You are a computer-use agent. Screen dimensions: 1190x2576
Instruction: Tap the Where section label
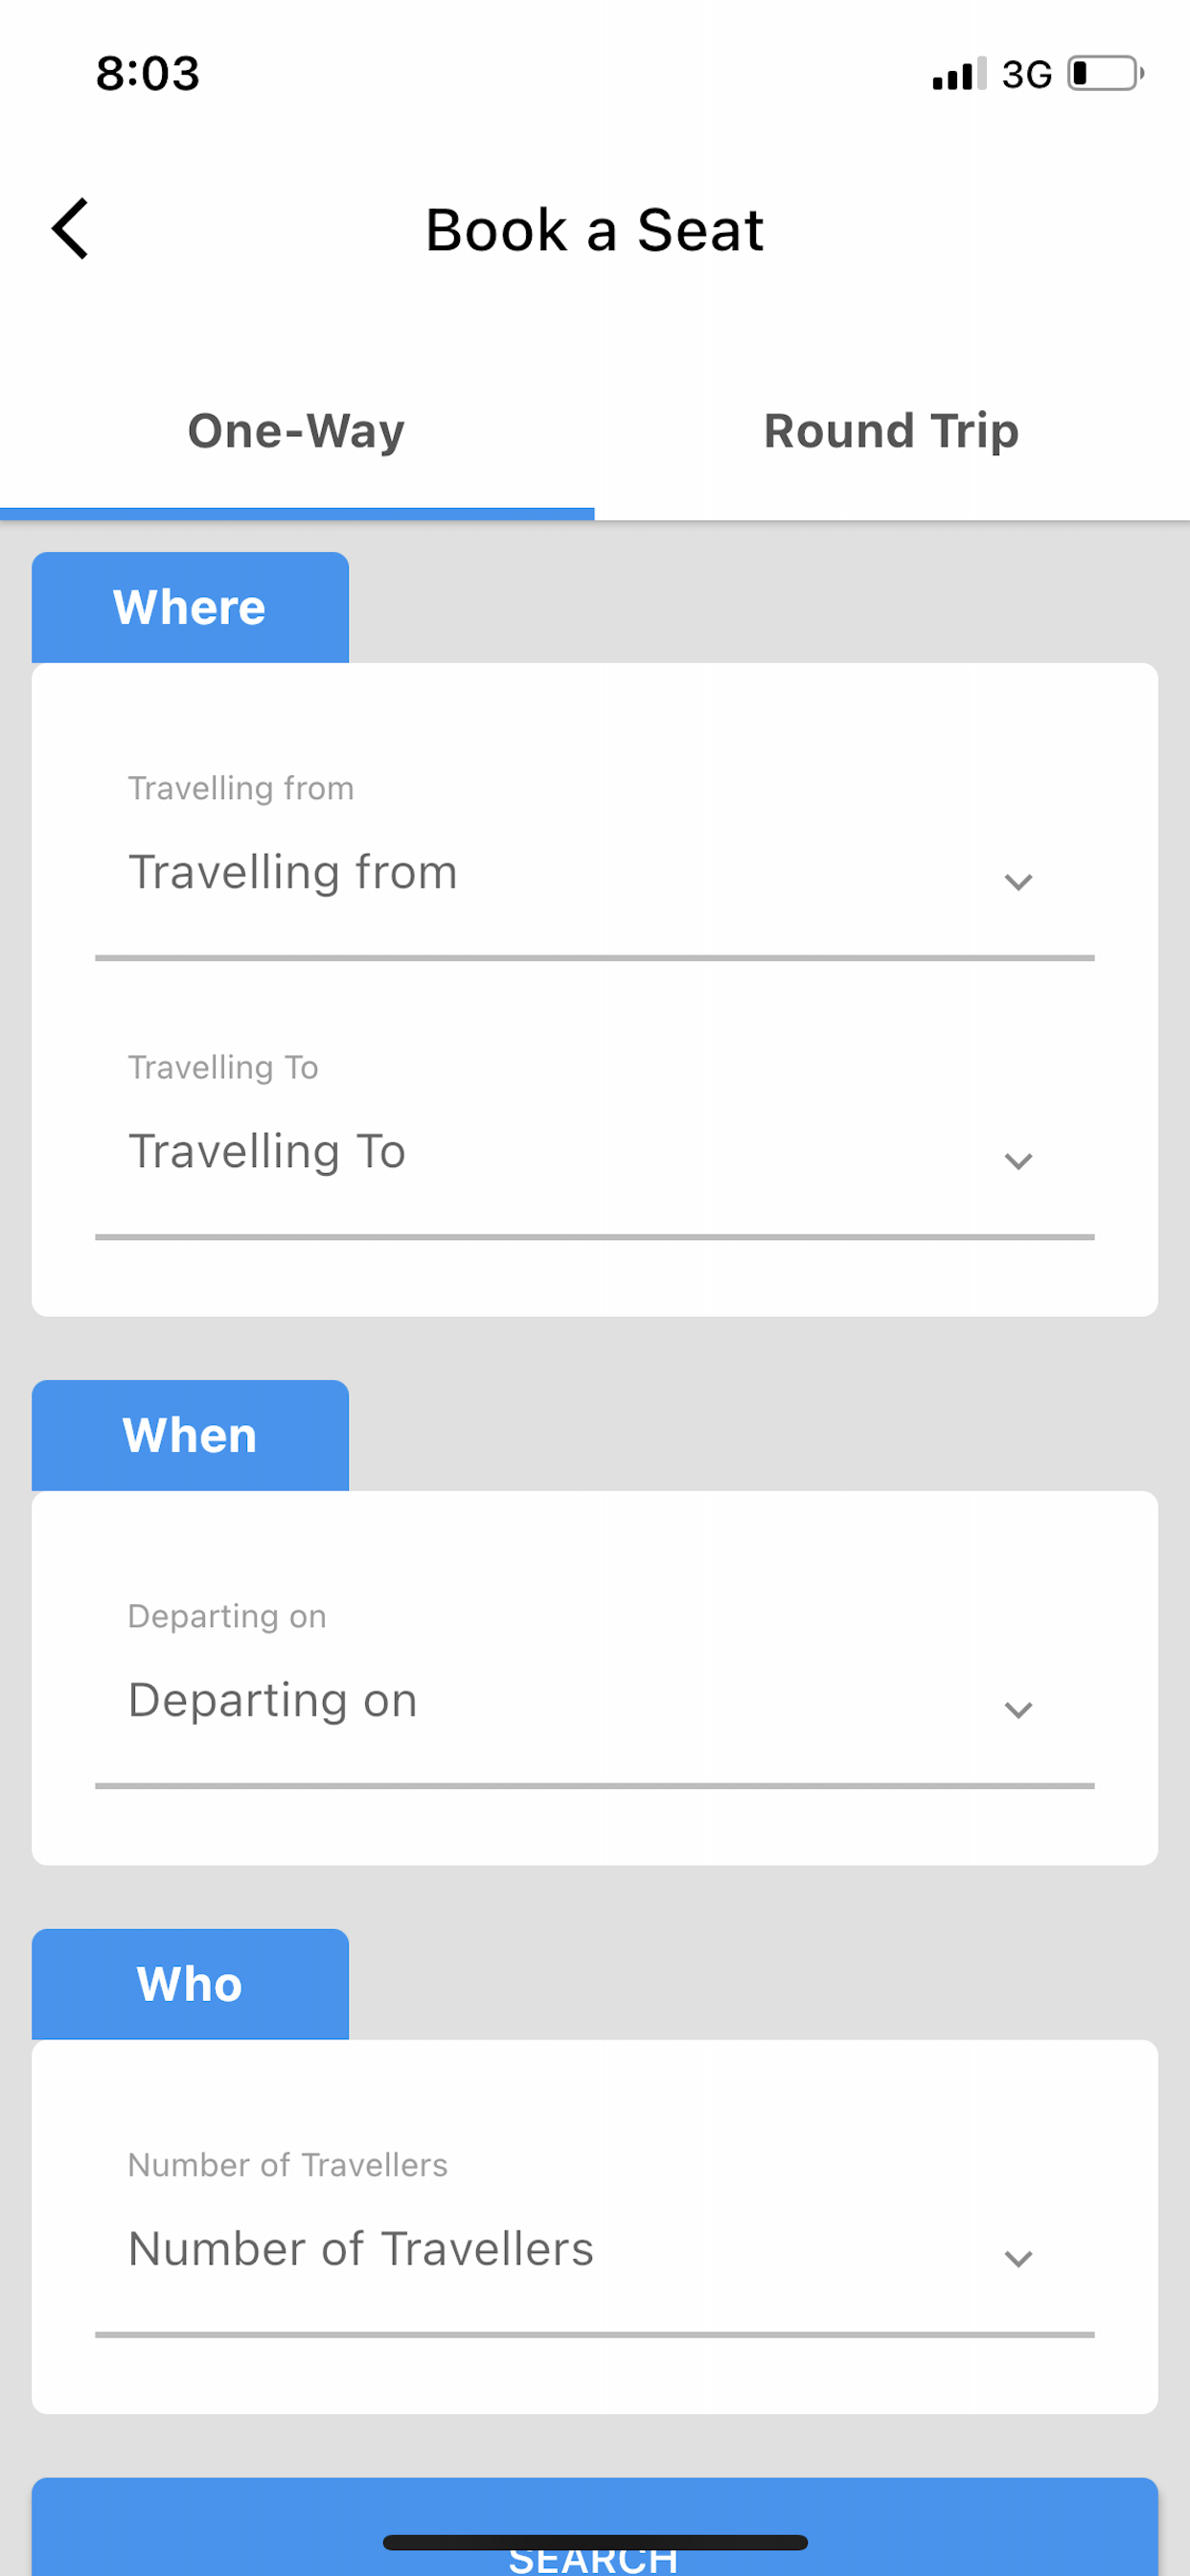[x=190, y=607]
